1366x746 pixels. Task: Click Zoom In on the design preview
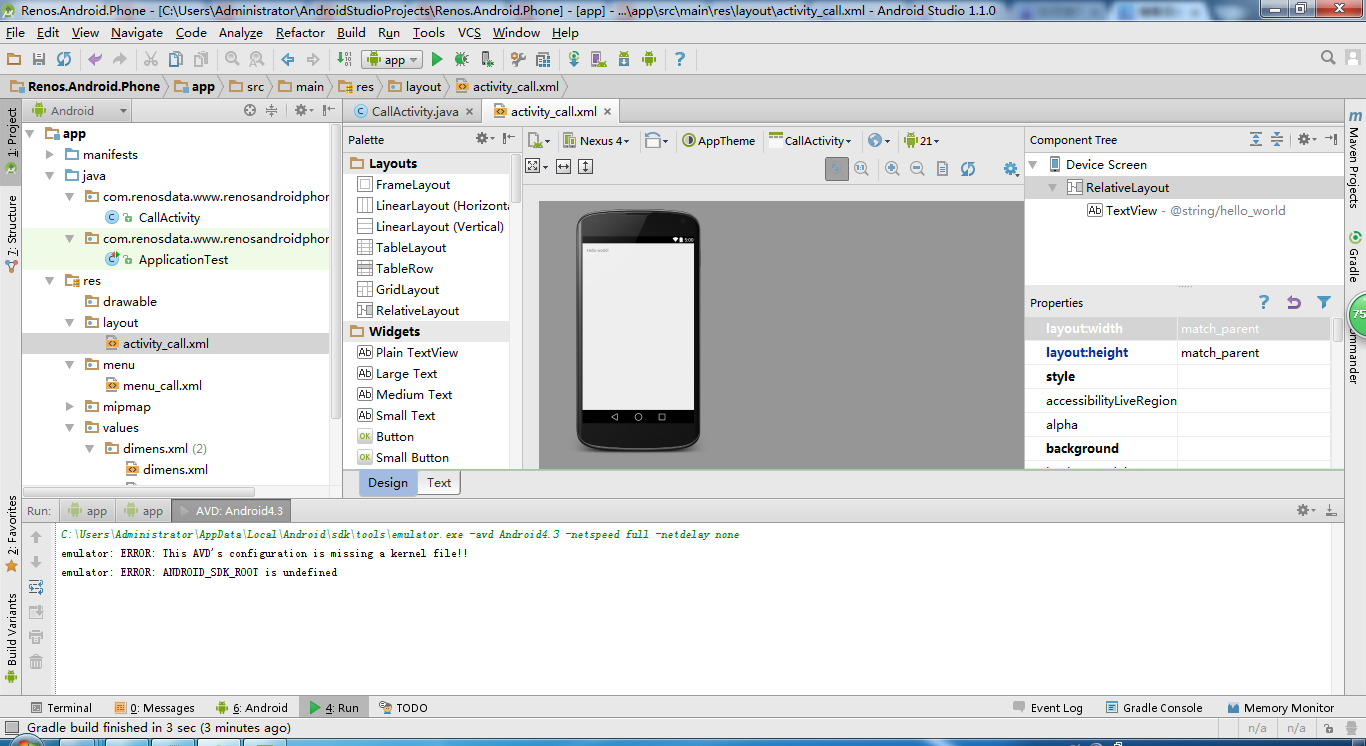[x=892, y=169]
